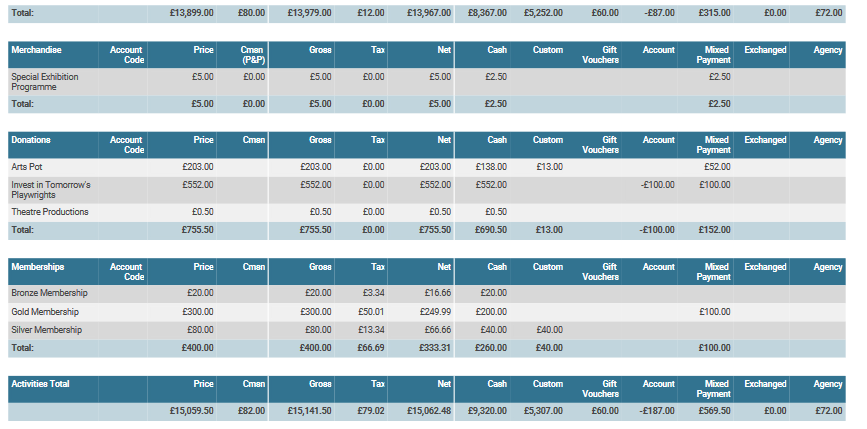Select Arts Pot Mixed Payment £52.00
Viewport: 867px width, 429px height.
[717, 166]
